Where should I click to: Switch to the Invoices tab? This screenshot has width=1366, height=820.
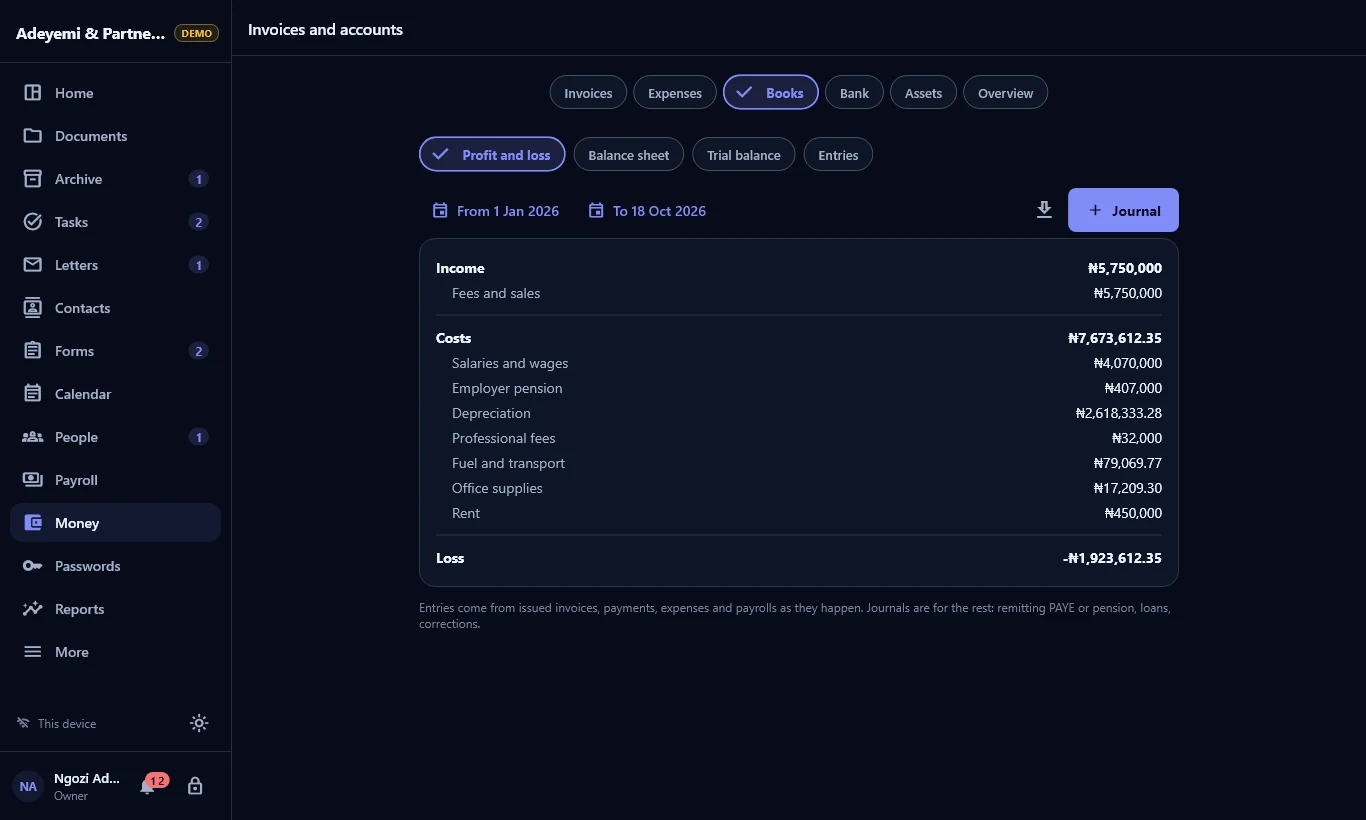pos(588,93)
